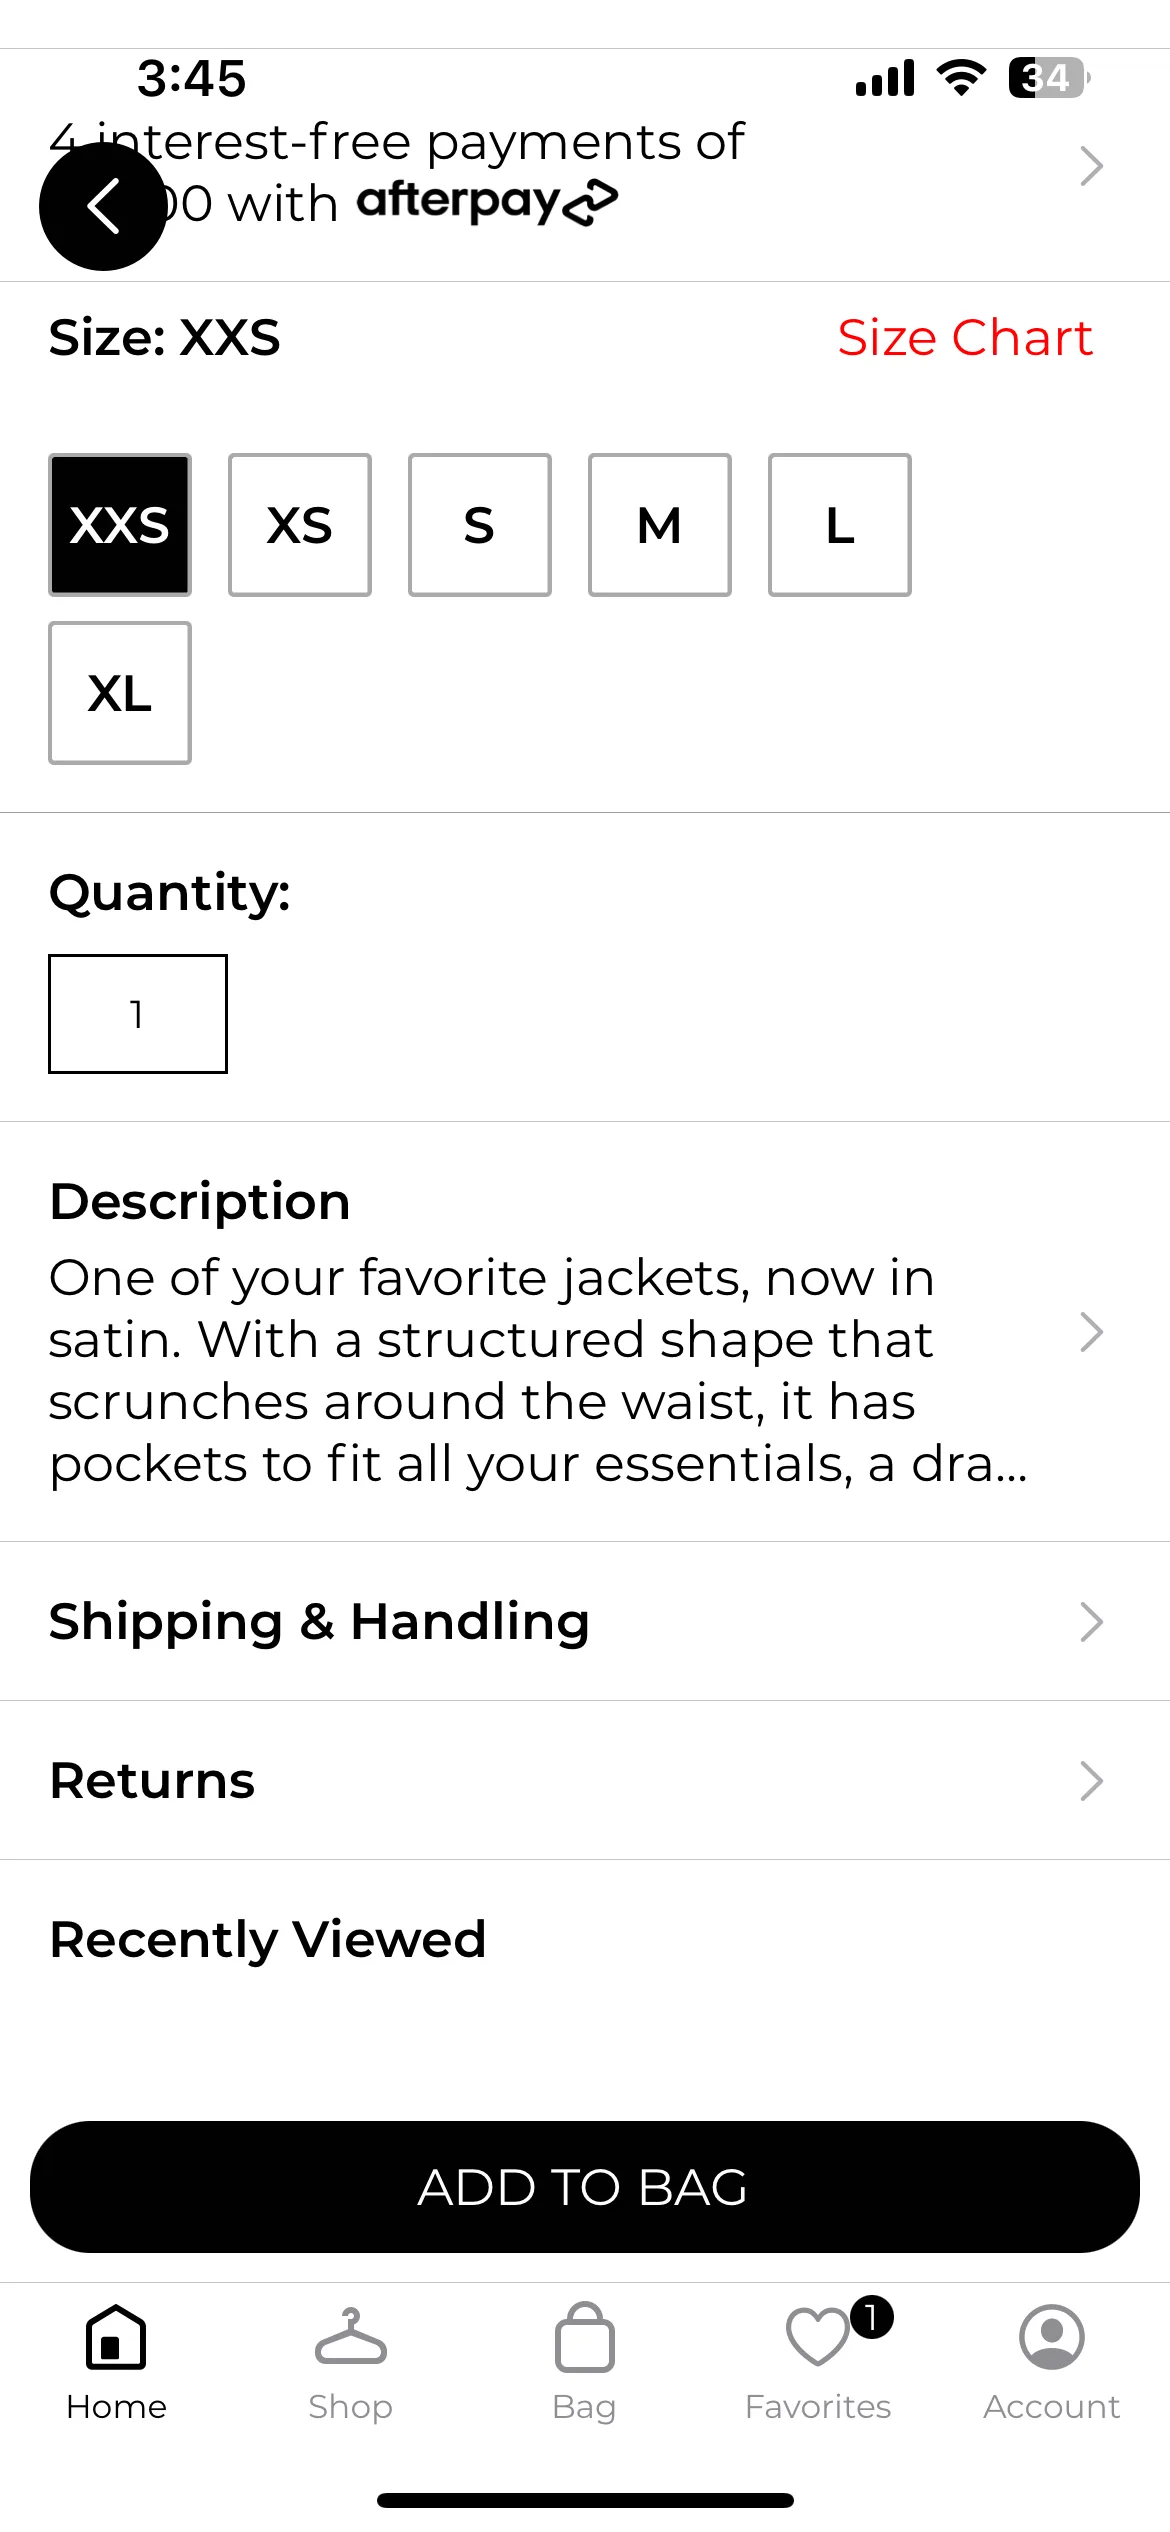Screen dimensions: 1170x2532
Task: Open the Account profile icon
Action: pyautogui.click(x=1051, y=2337)
